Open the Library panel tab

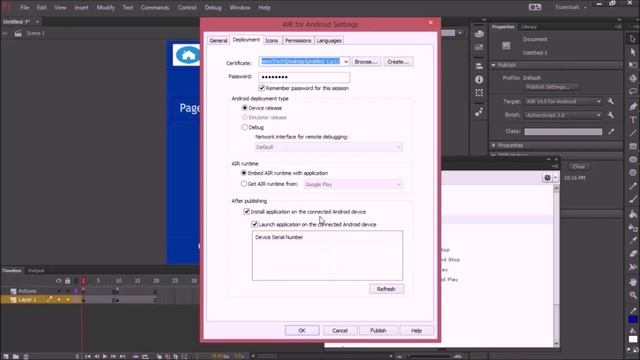(529, 27)
